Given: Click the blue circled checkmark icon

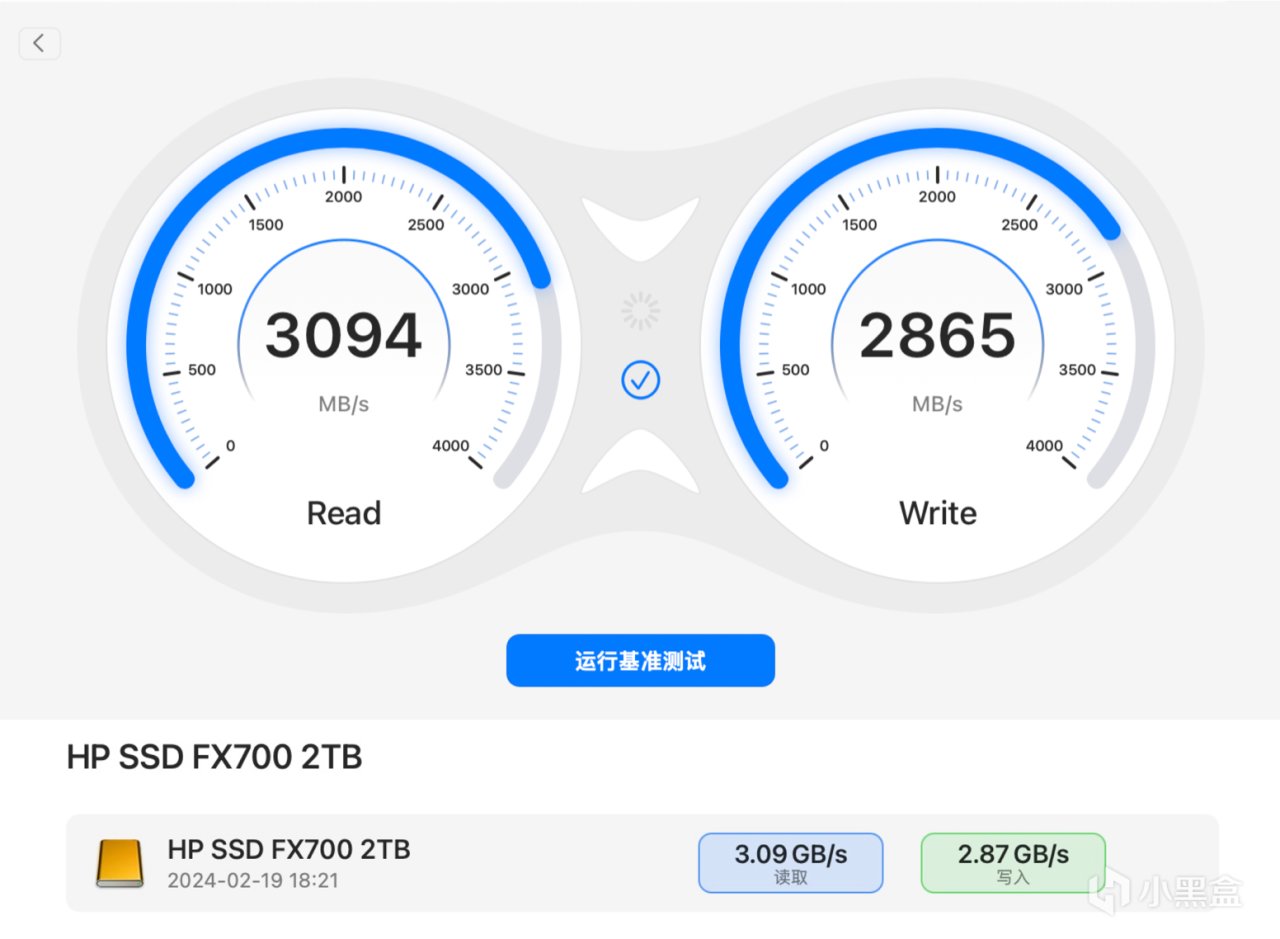Looking at the screenshot, I should 641,380.
